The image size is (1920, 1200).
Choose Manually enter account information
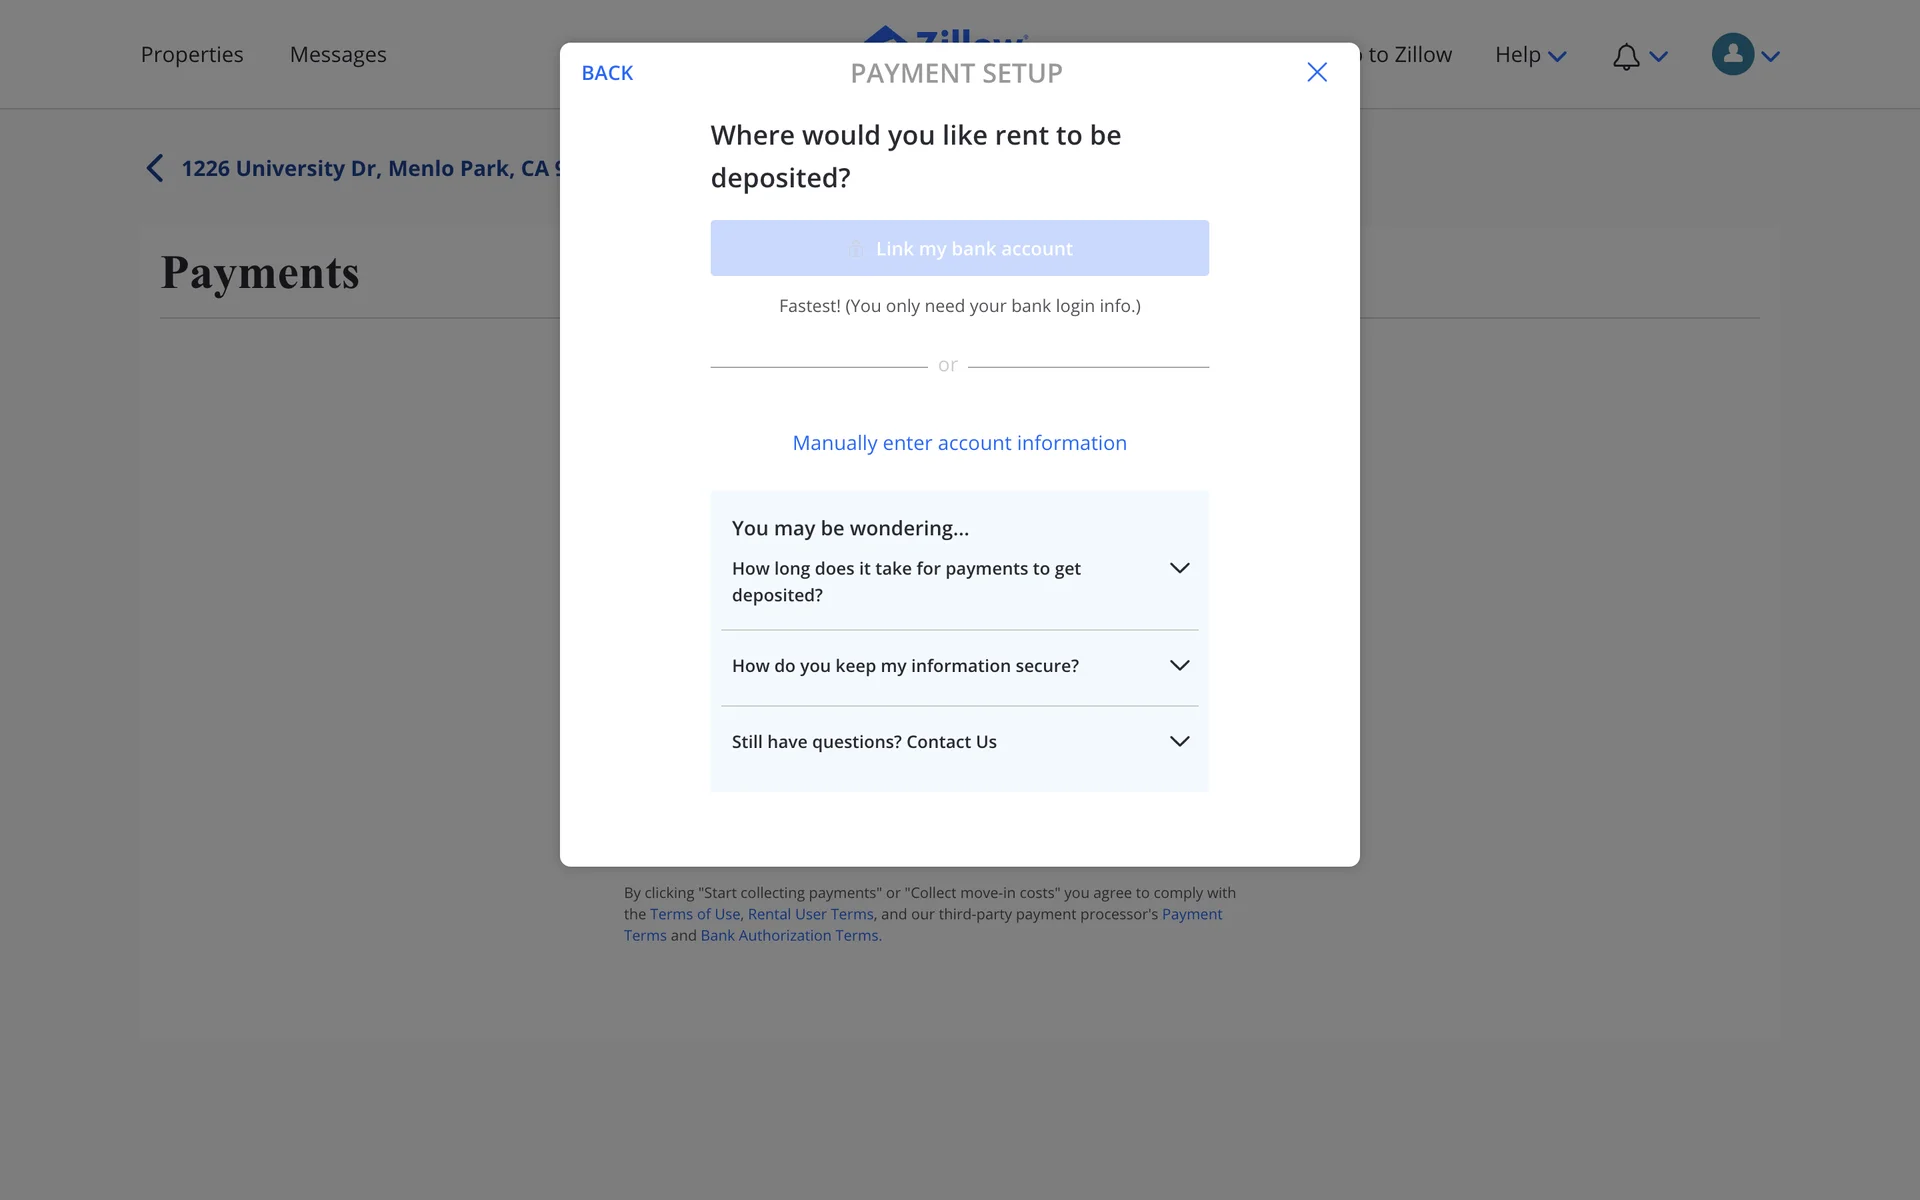click(959, 443)
